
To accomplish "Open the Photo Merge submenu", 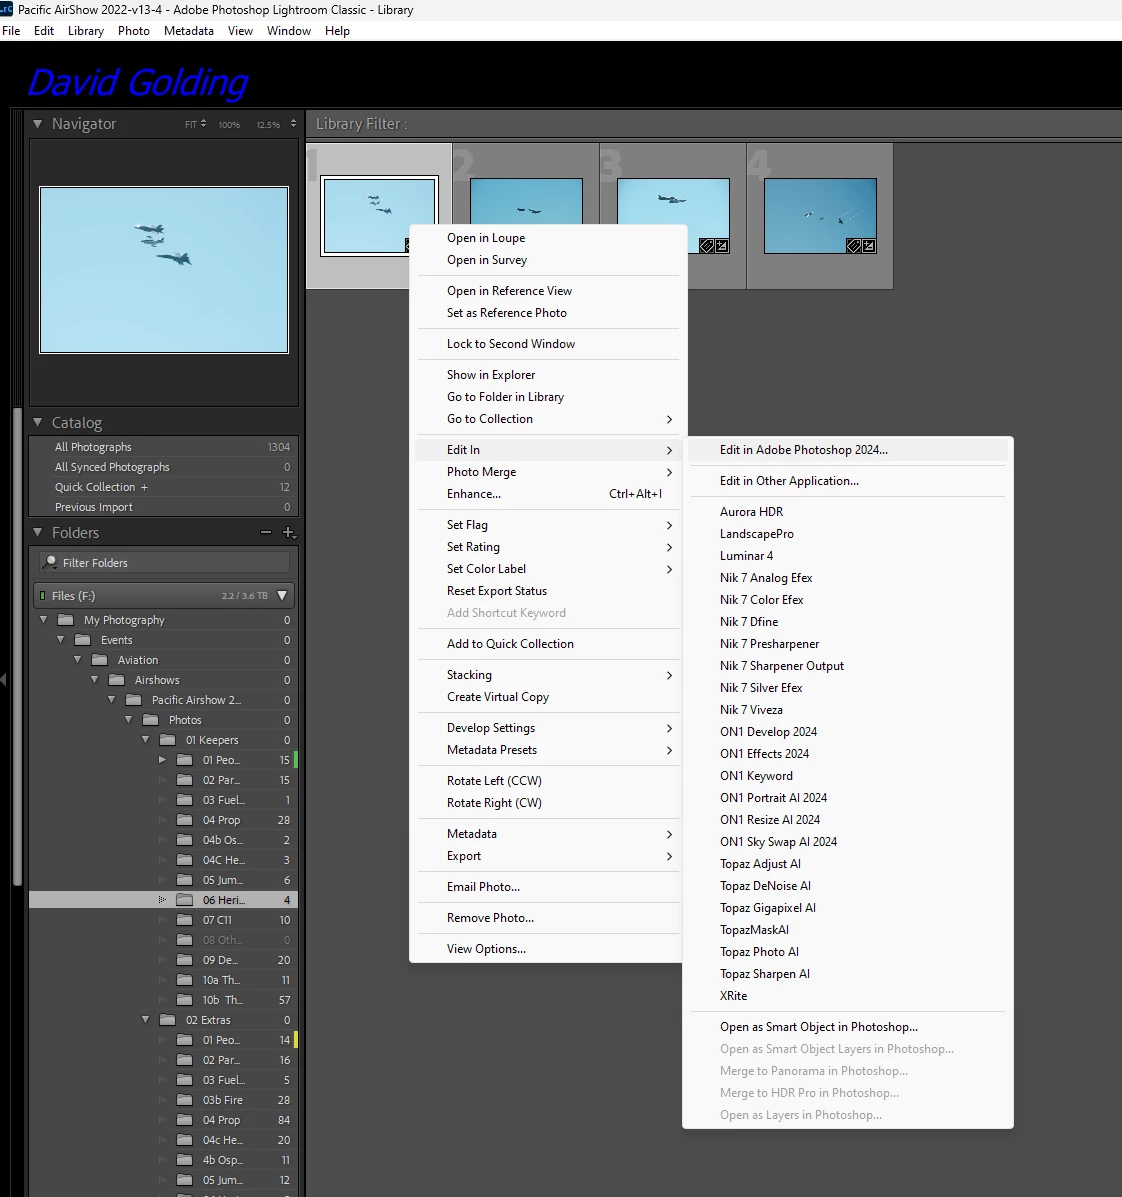I will coord(548,472).
